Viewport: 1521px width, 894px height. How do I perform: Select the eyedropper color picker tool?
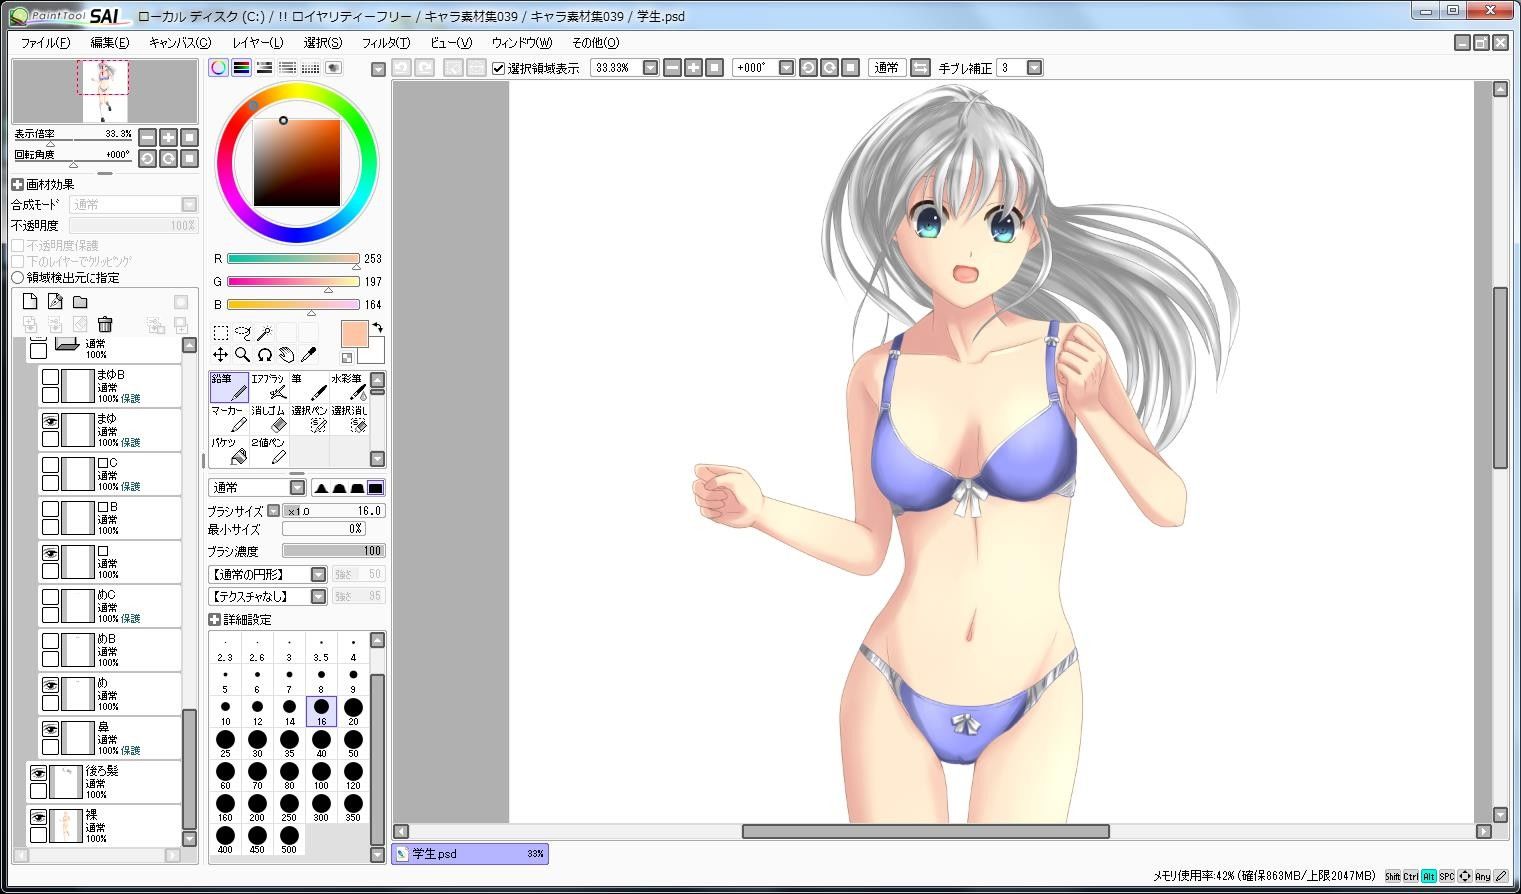[309, 355]
